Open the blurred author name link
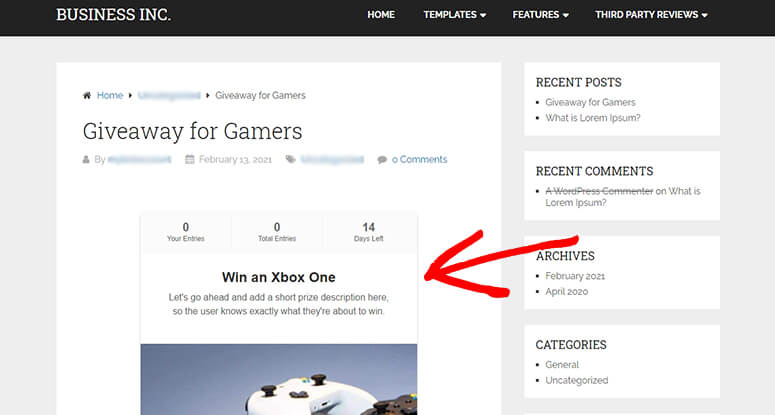Image resolution: width=775 pixels, height=415 pixels. click(139, 160)
